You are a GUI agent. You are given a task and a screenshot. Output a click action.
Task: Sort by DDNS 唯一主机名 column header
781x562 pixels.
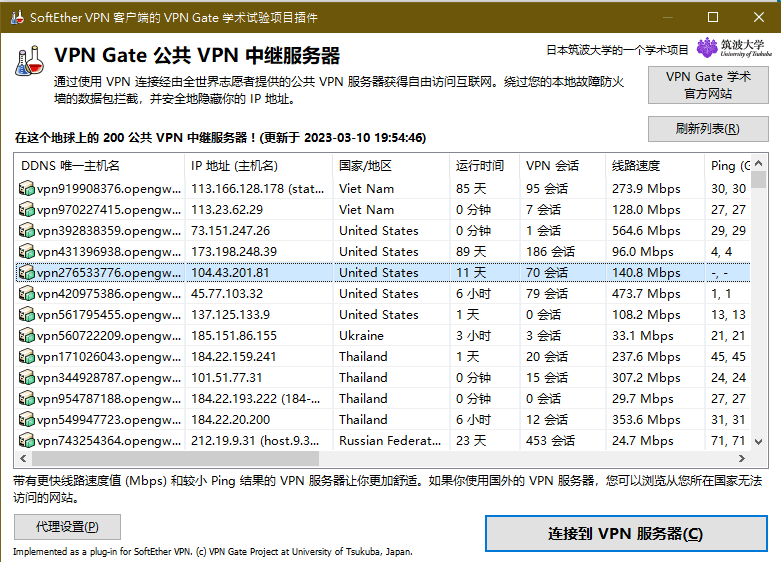(x=100, y=165)
